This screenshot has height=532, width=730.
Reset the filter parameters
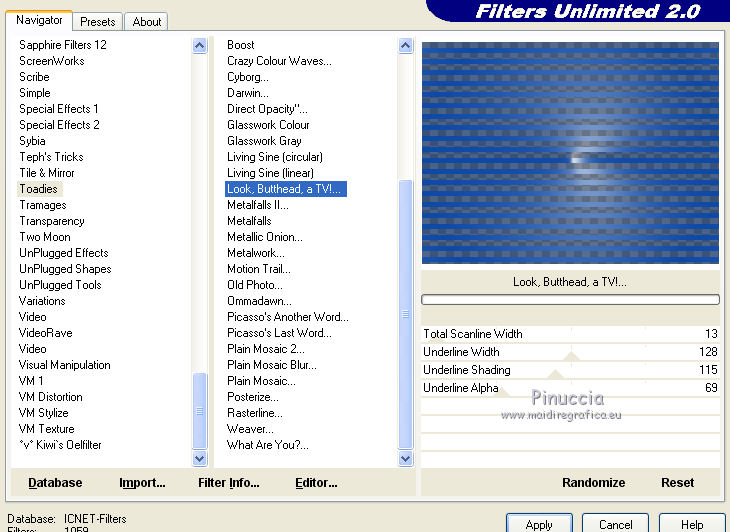coord(677,483)
